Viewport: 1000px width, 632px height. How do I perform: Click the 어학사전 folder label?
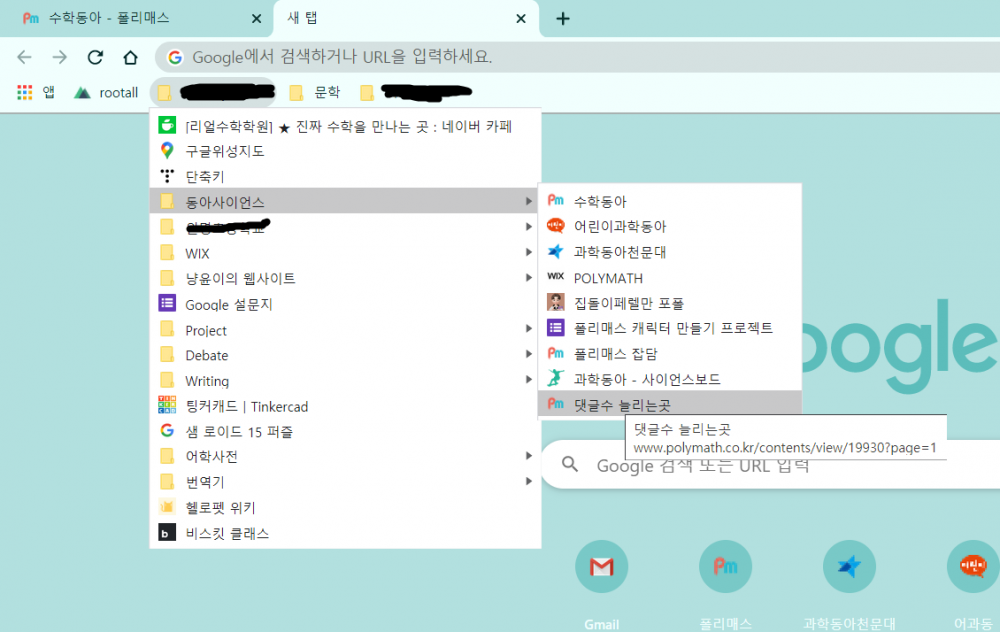coord(211,457)
